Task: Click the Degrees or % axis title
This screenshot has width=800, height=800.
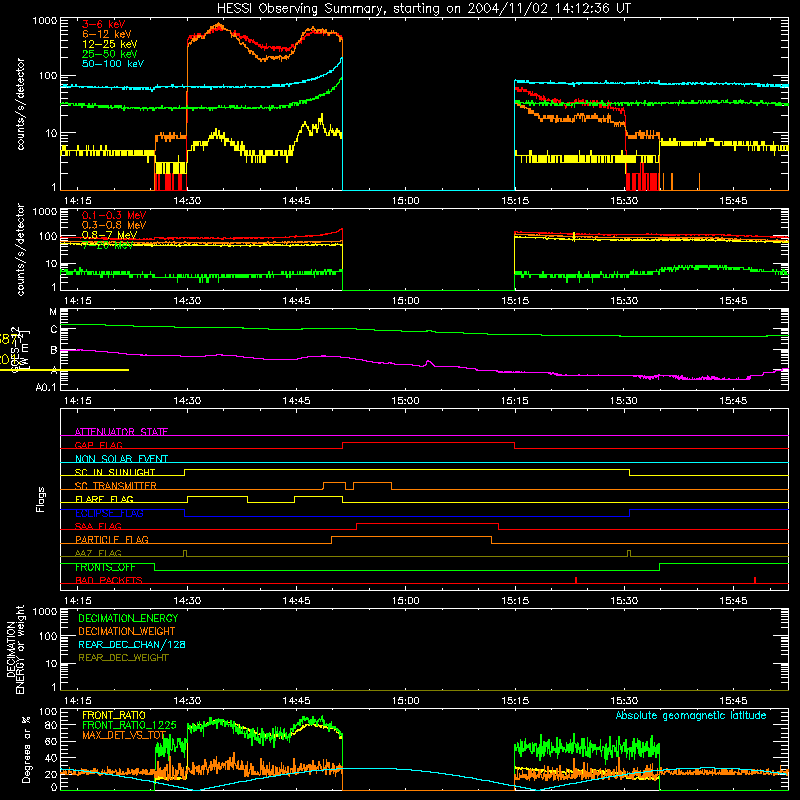Action: click(x=26, y=749)
